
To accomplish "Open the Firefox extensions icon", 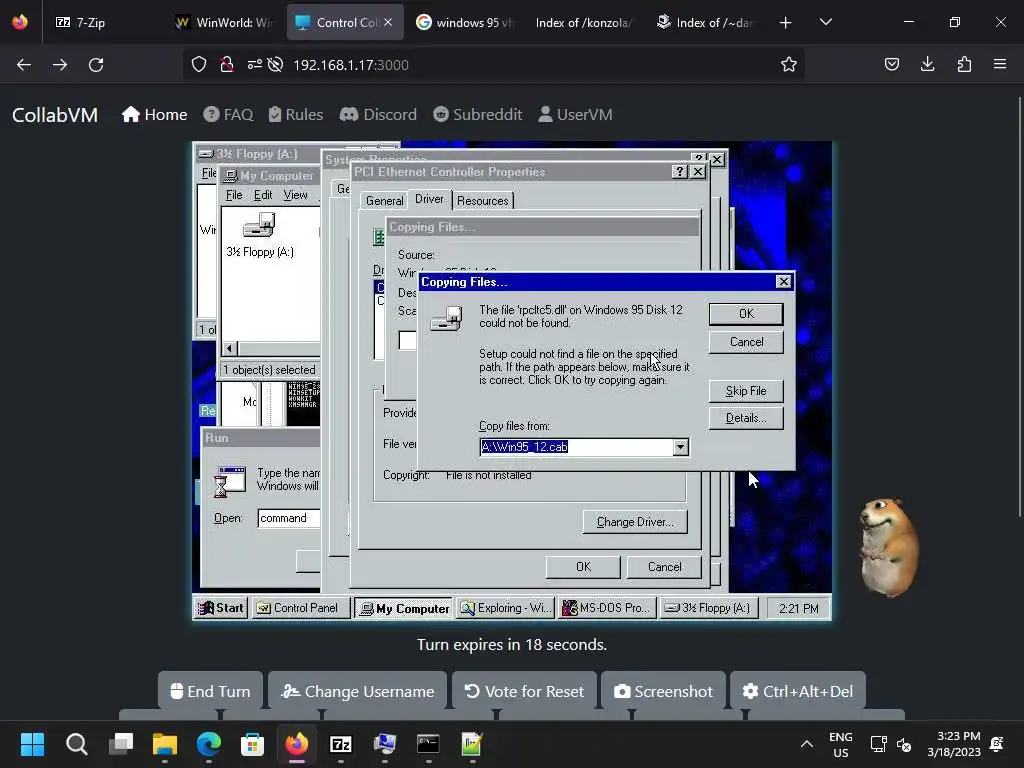I will (x=964, y=65).
